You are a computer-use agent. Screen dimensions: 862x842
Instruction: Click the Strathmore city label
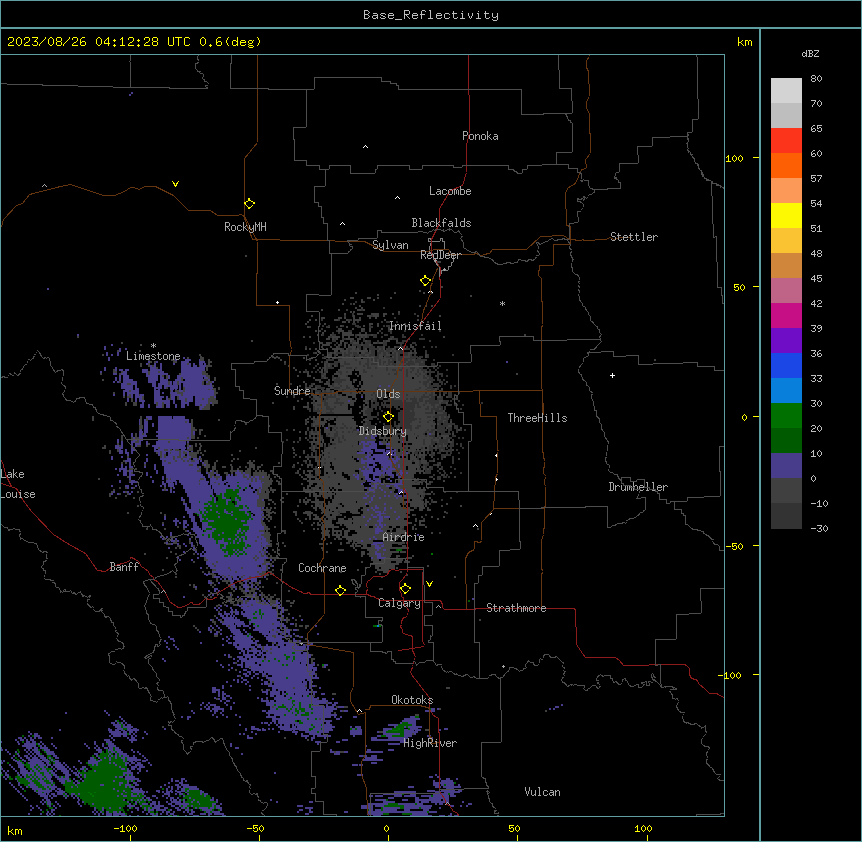[516, 608]
